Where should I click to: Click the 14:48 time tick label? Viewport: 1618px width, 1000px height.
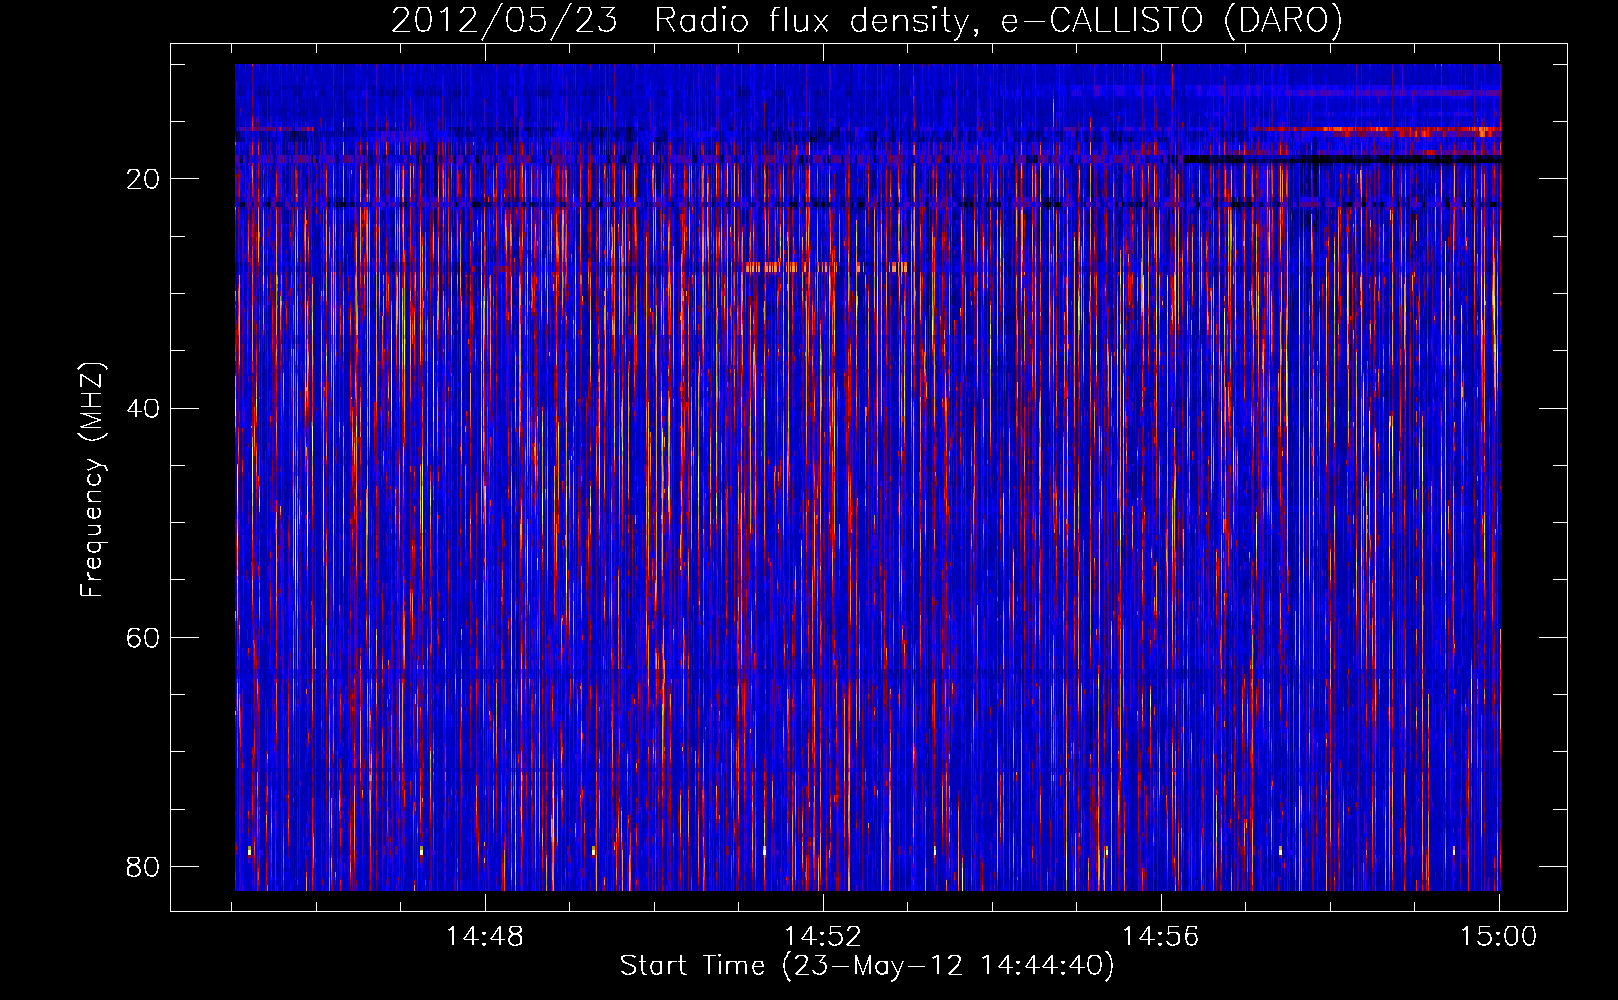pos(484,937)
